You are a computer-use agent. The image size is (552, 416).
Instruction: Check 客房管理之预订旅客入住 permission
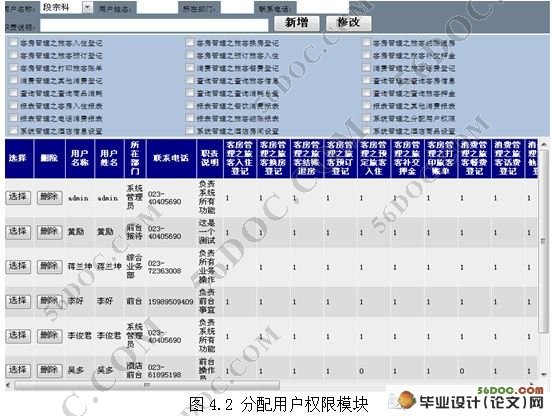click(x=190, y=55)
